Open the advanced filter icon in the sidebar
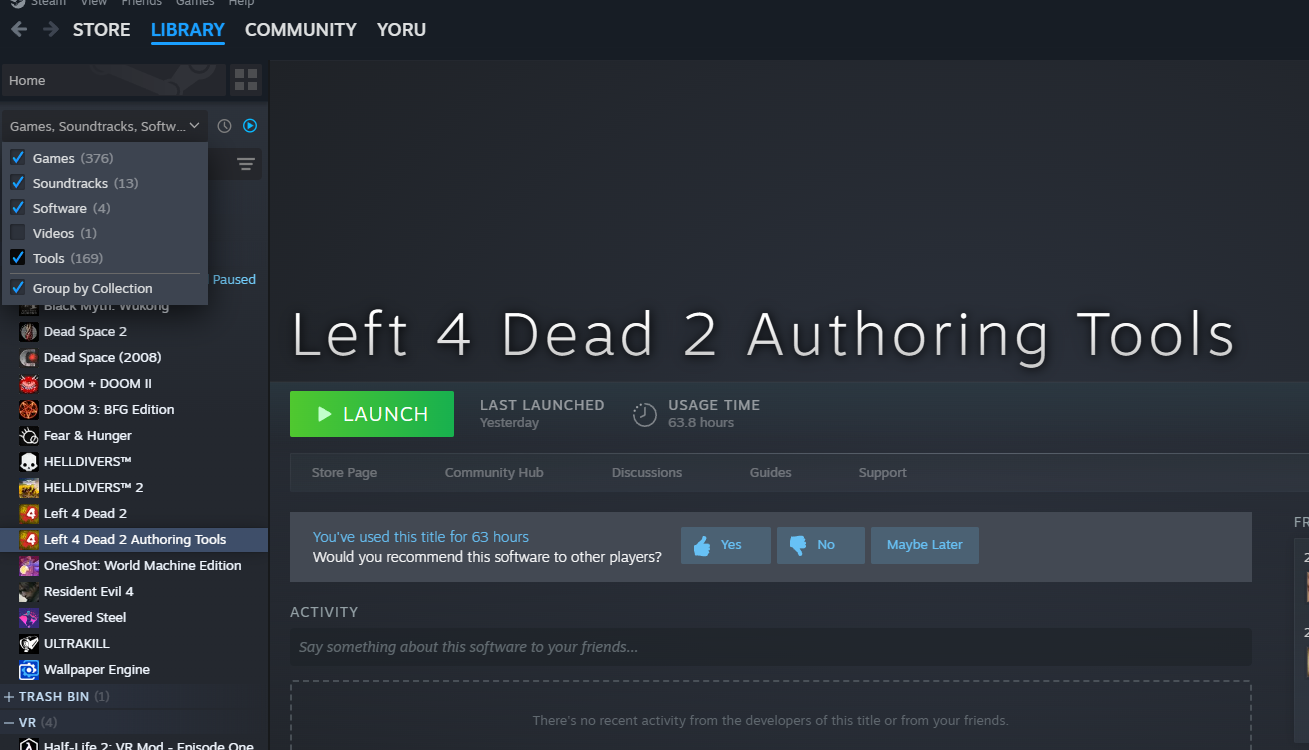 point(246,165)
